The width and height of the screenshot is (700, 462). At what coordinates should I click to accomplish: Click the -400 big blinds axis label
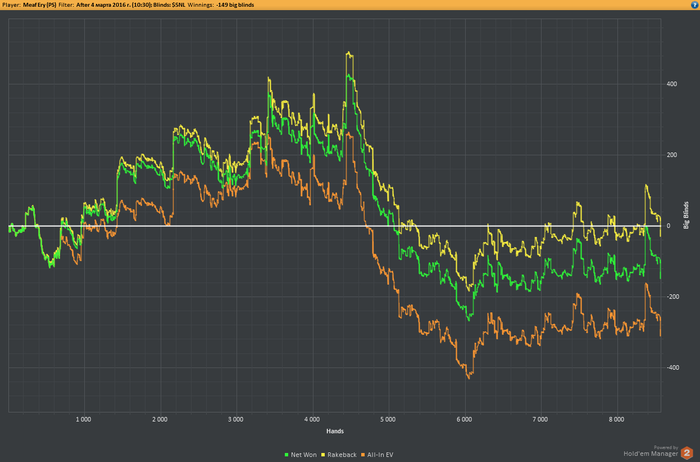[x=671, y=368]
